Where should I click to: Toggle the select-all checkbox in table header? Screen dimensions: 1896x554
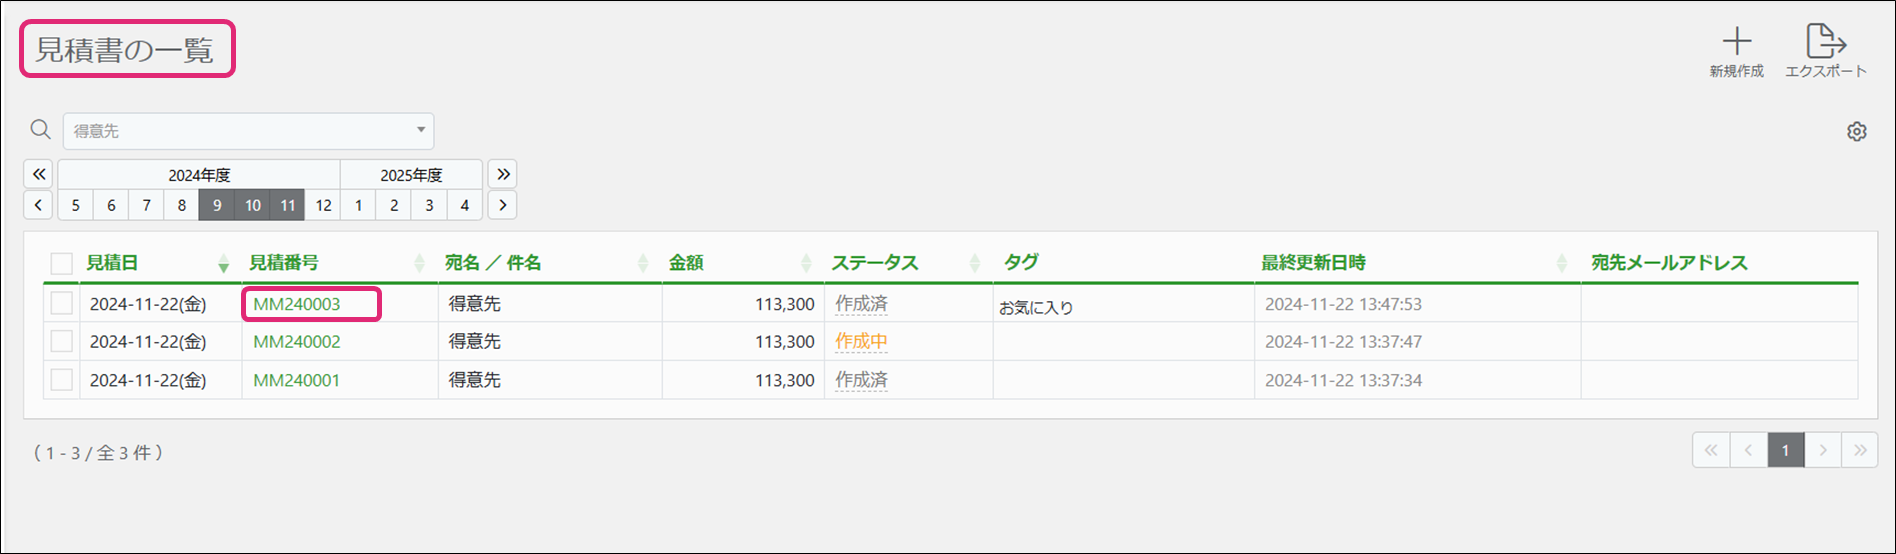click(62, 263)
